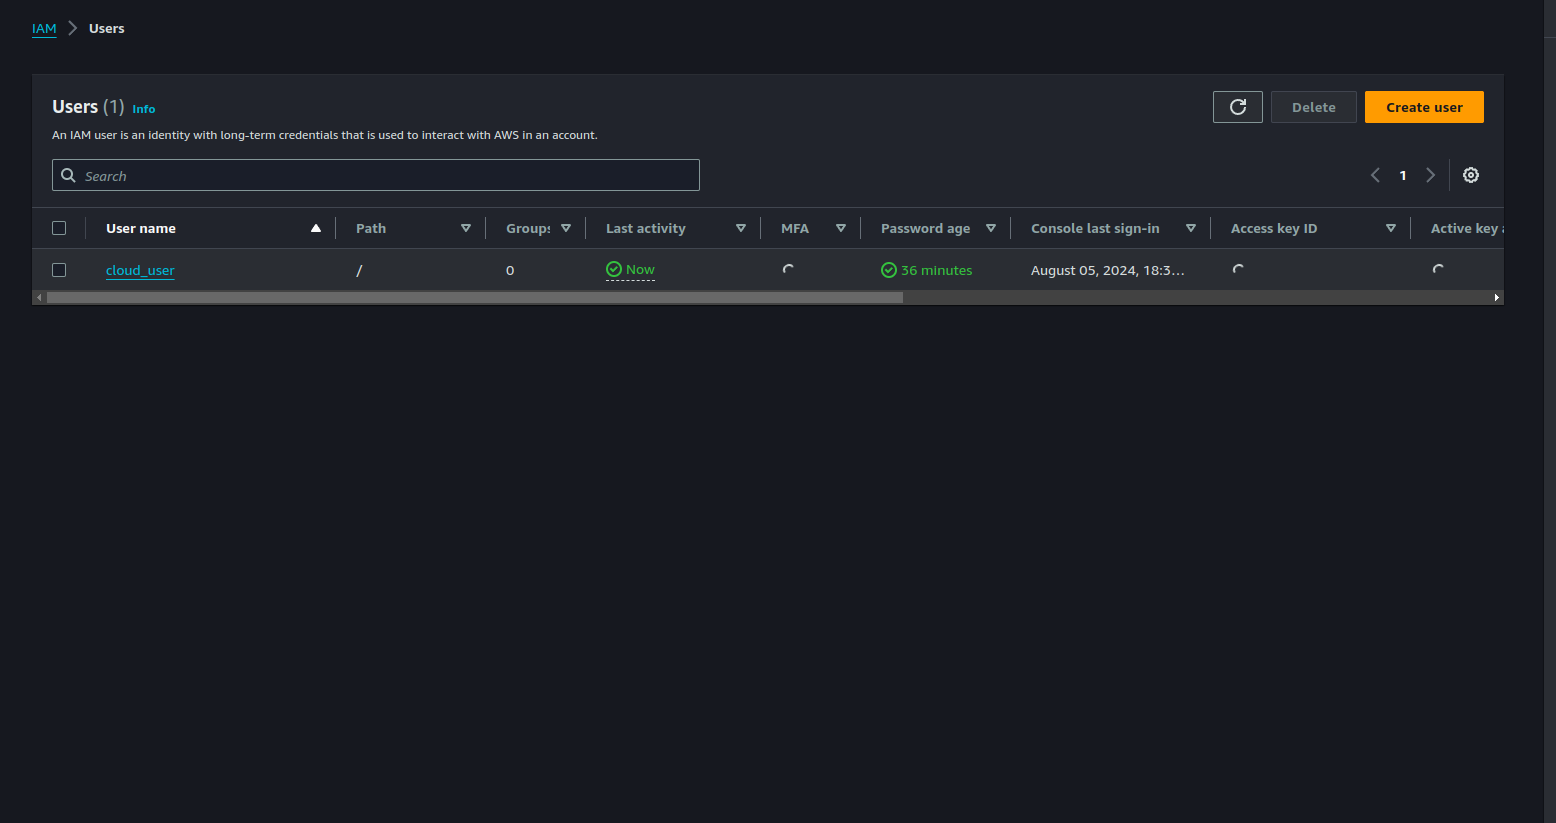Sort by MFA column
The width and height of the screenshot is (1556, 823).
(840, 228)
